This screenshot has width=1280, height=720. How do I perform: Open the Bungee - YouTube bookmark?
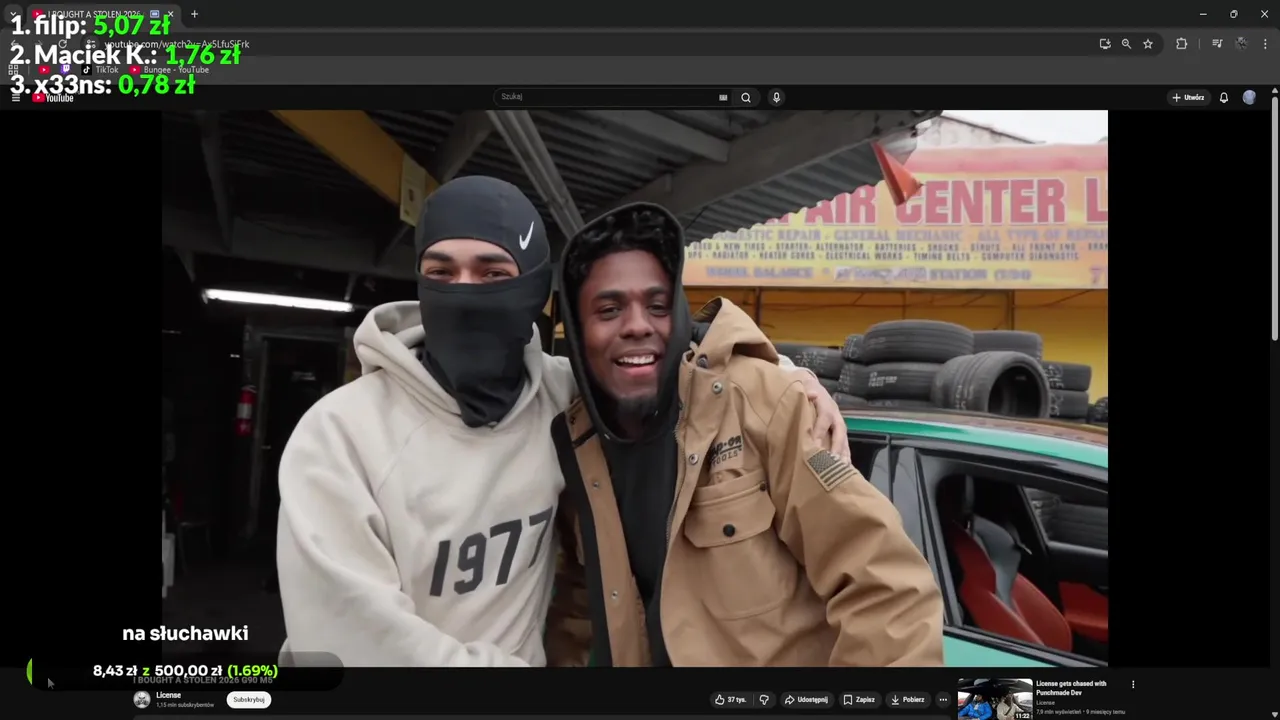coord(170,70)
